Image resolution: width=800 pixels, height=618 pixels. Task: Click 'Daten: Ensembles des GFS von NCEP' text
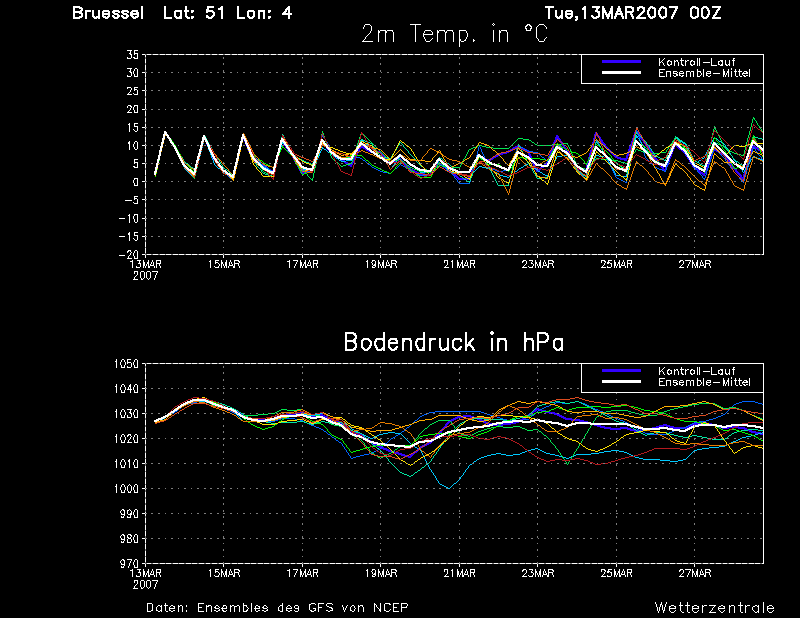point(277,608)
